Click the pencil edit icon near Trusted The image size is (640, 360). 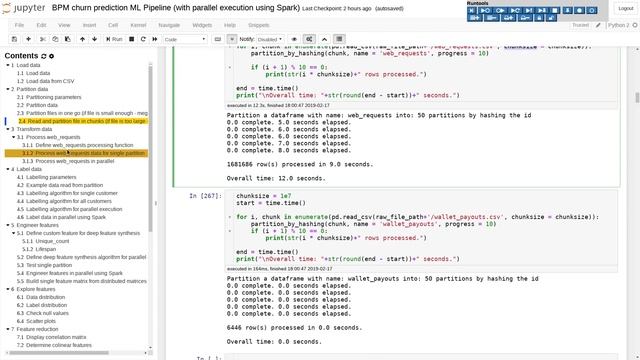tap(598, 25)
